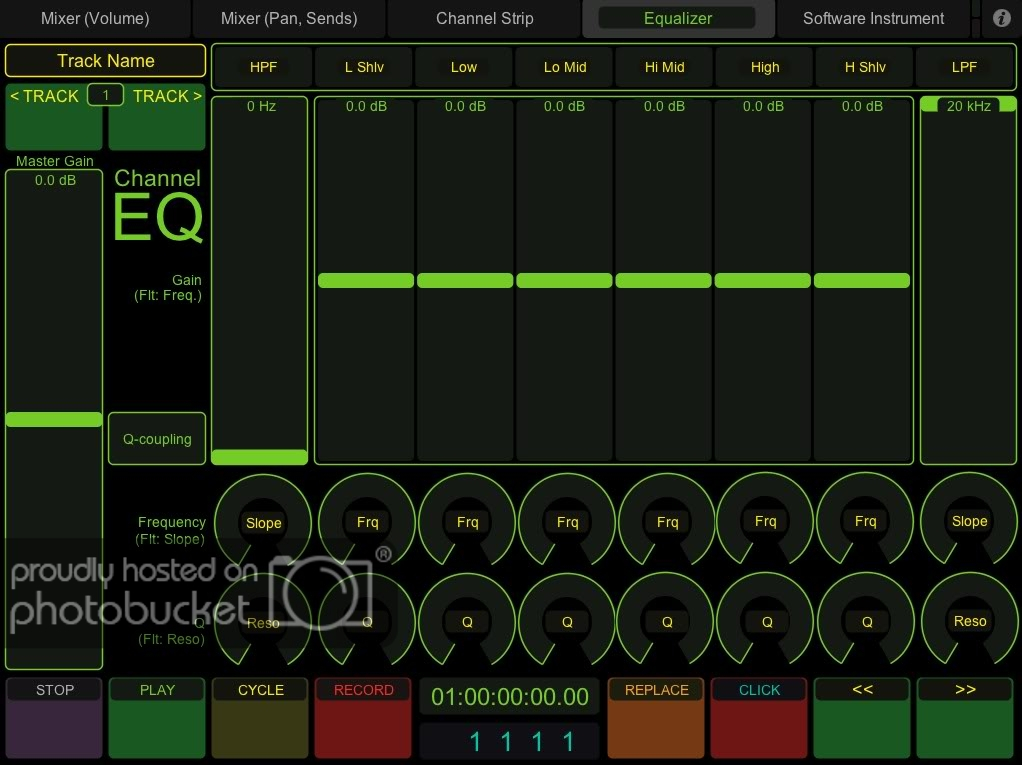The height and width of the screenshot is (765, 1022).
Task: Go to the previous < TRACK button
Action: tap(54, 118)
